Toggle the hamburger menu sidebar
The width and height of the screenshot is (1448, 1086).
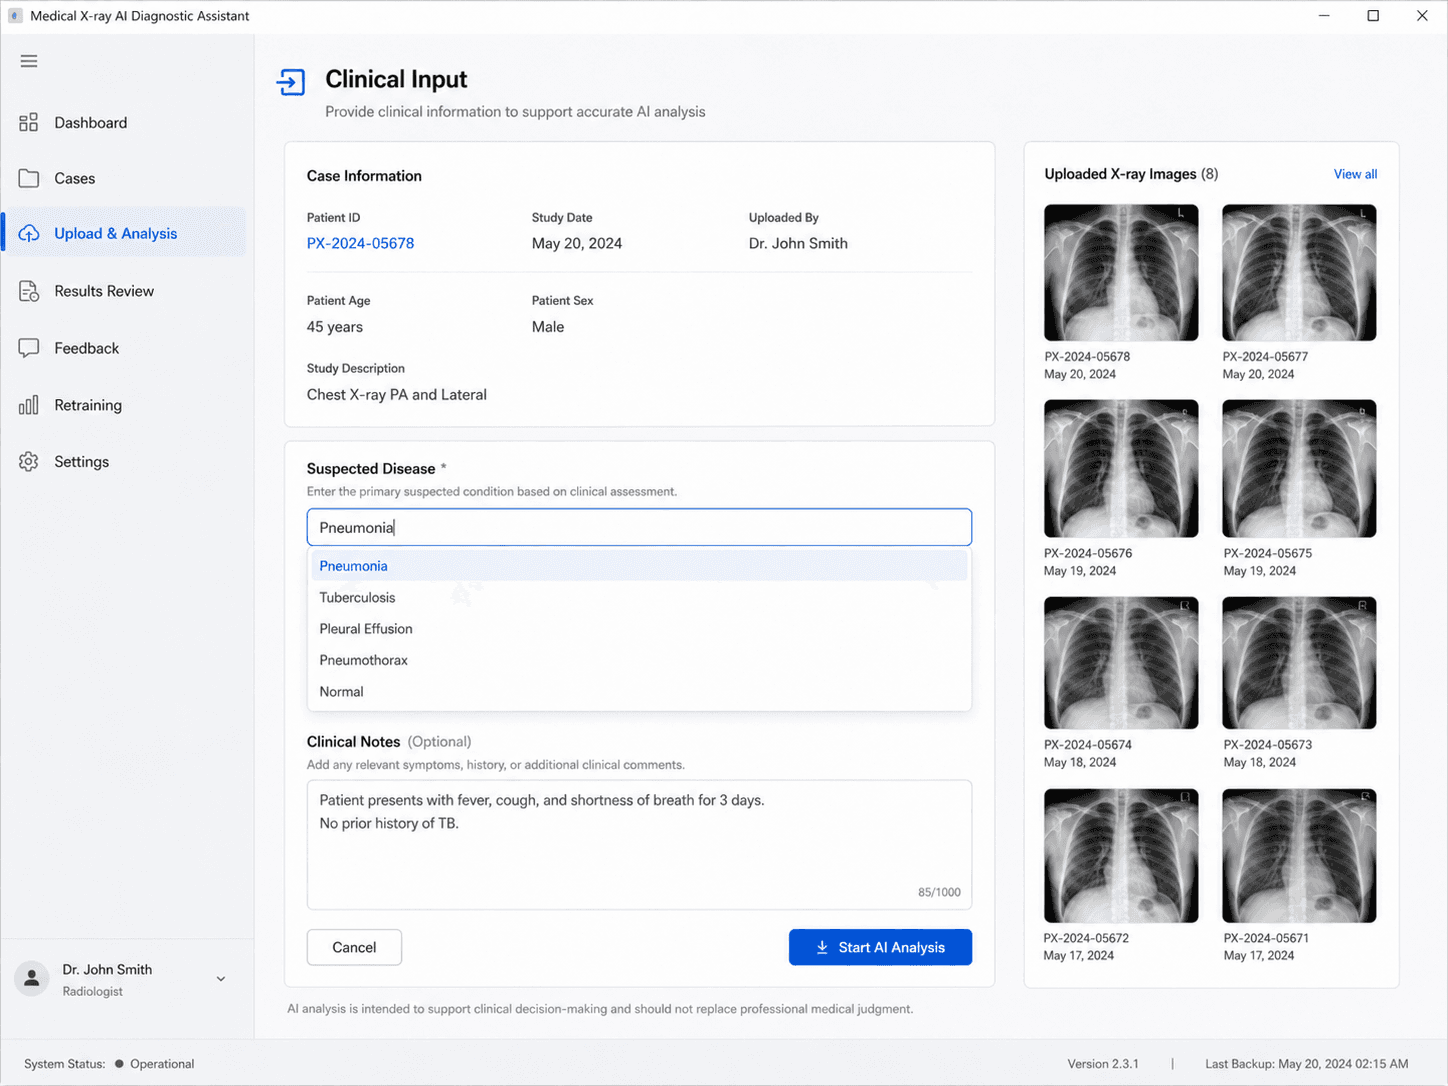pyautogui.click(x=29, y=61)
